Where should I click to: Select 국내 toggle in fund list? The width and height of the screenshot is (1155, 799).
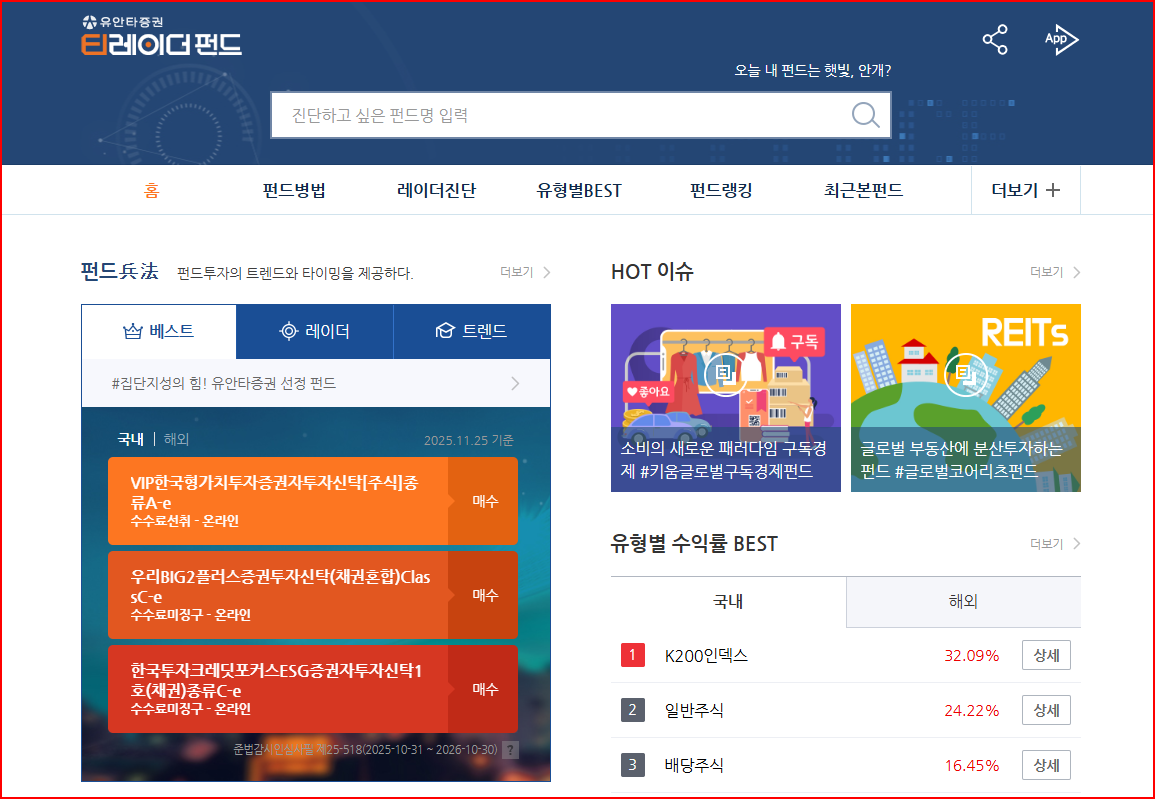pos(130,440)
